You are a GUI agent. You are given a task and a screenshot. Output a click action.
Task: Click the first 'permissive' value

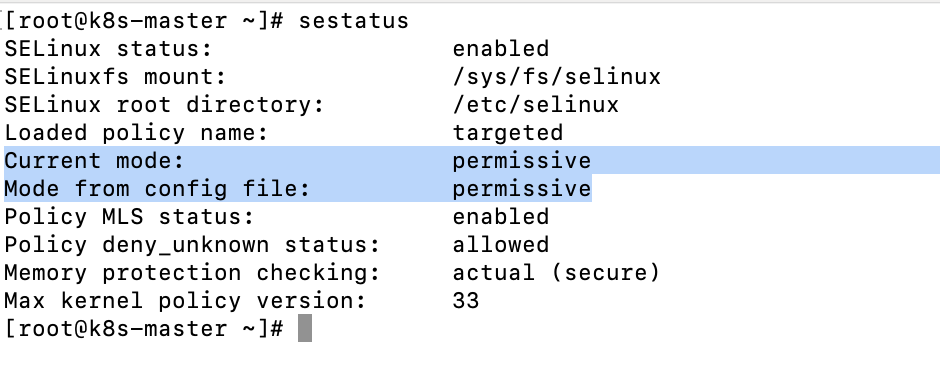522,161
